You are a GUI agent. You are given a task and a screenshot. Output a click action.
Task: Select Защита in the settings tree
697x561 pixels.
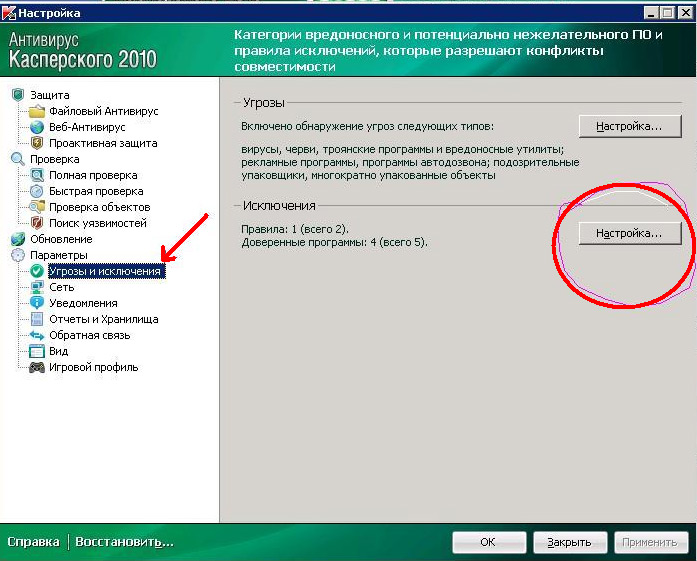tap(50, 95)
